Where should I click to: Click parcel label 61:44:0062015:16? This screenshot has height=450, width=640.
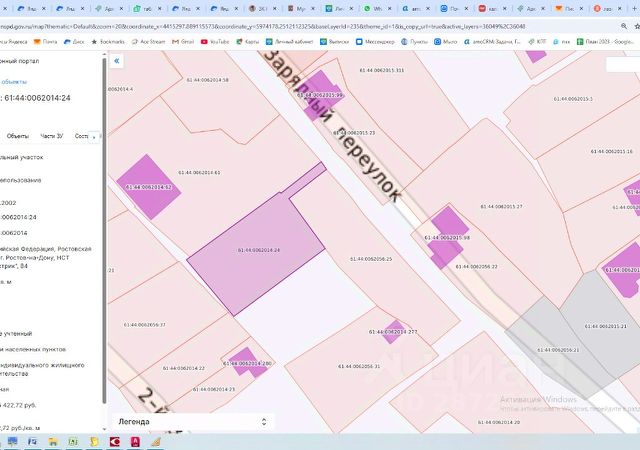coord(611,151)
